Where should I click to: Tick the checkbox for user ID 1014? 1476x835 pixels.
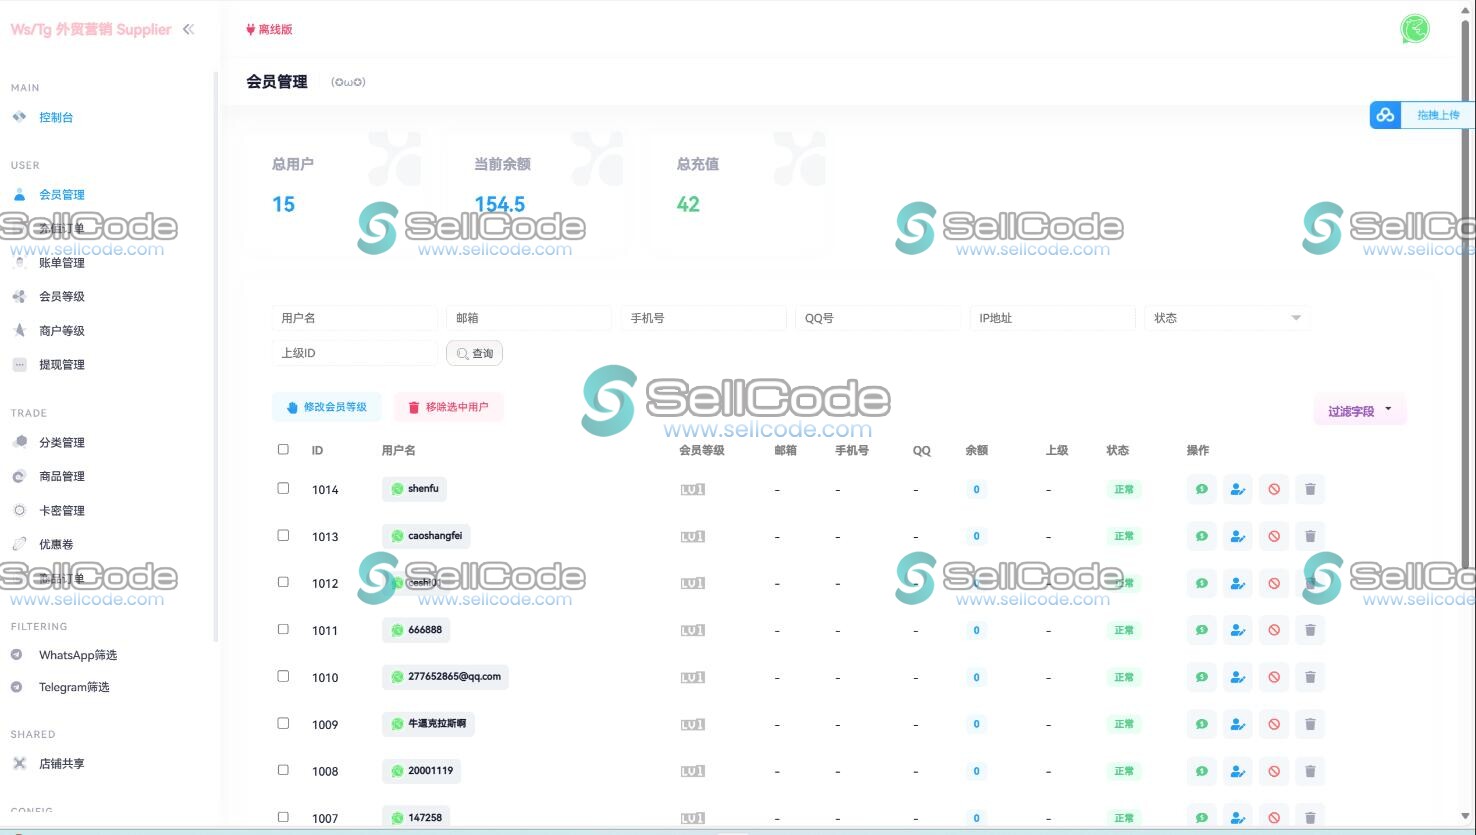tap(283, 488)
